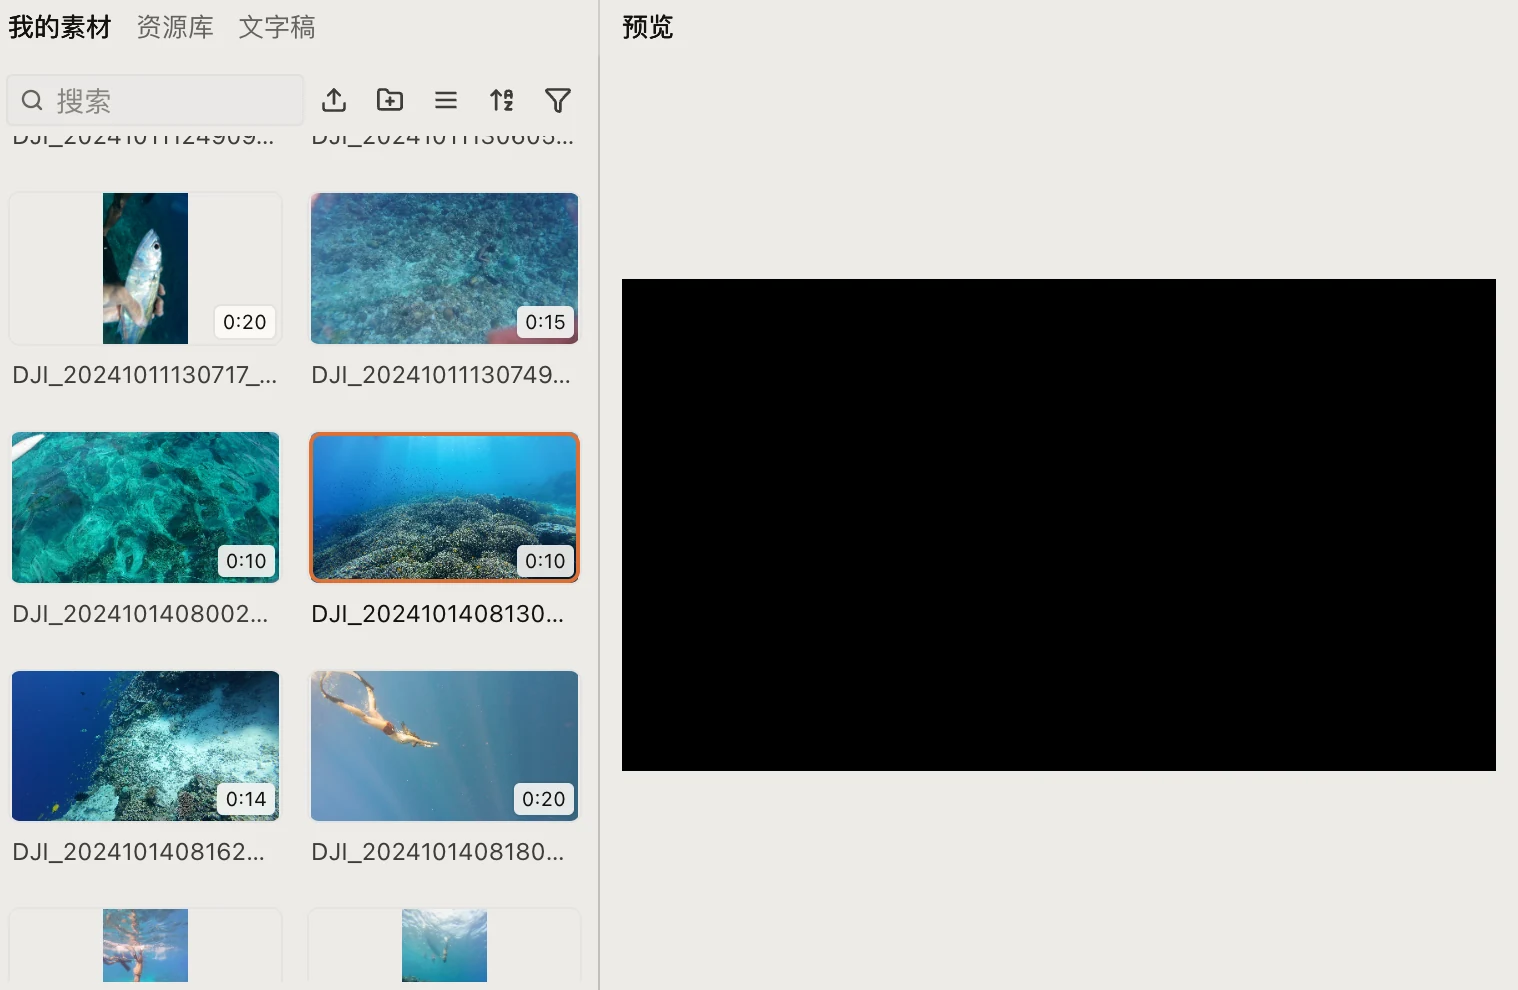The image size is (1518, 990).
Task: Select the bottom-left snorkeler portrait thumbnail
Action: [145, 945]
